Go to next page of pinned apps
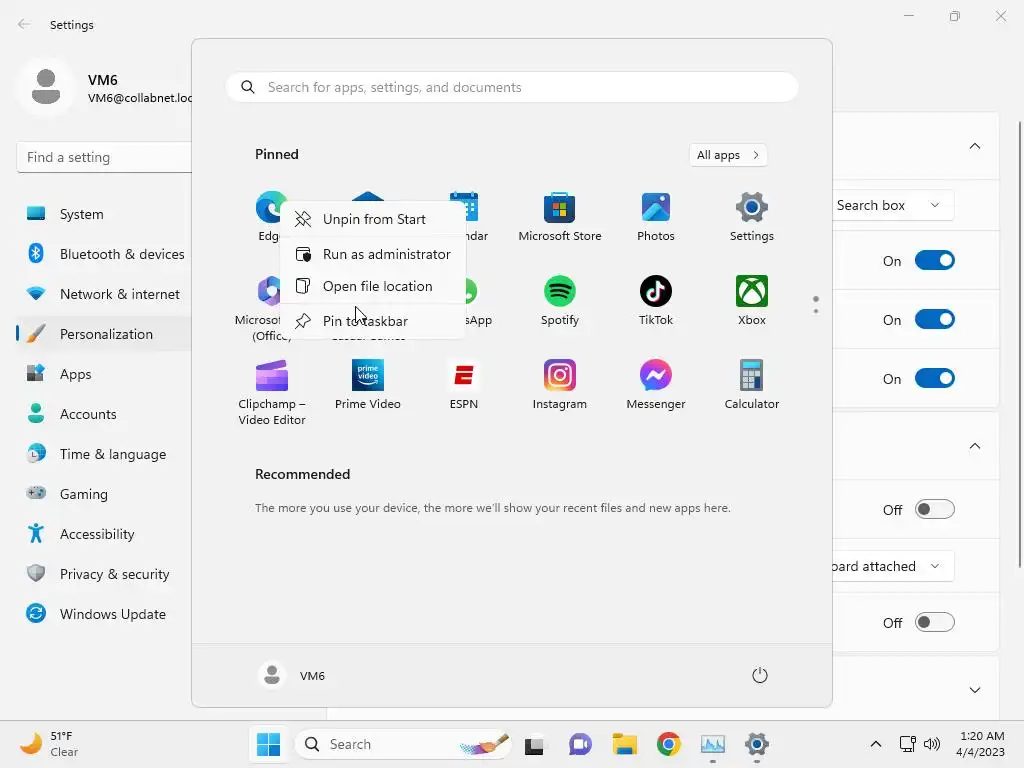The height and width of the screenshot is (768, 1024). coord(816,311)
